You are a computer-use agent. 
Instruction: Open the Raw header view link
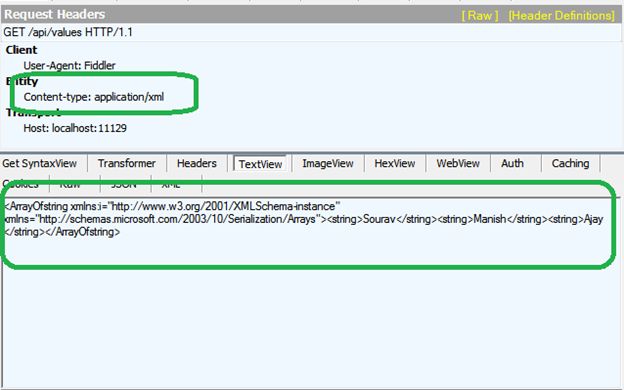point(480,16)
